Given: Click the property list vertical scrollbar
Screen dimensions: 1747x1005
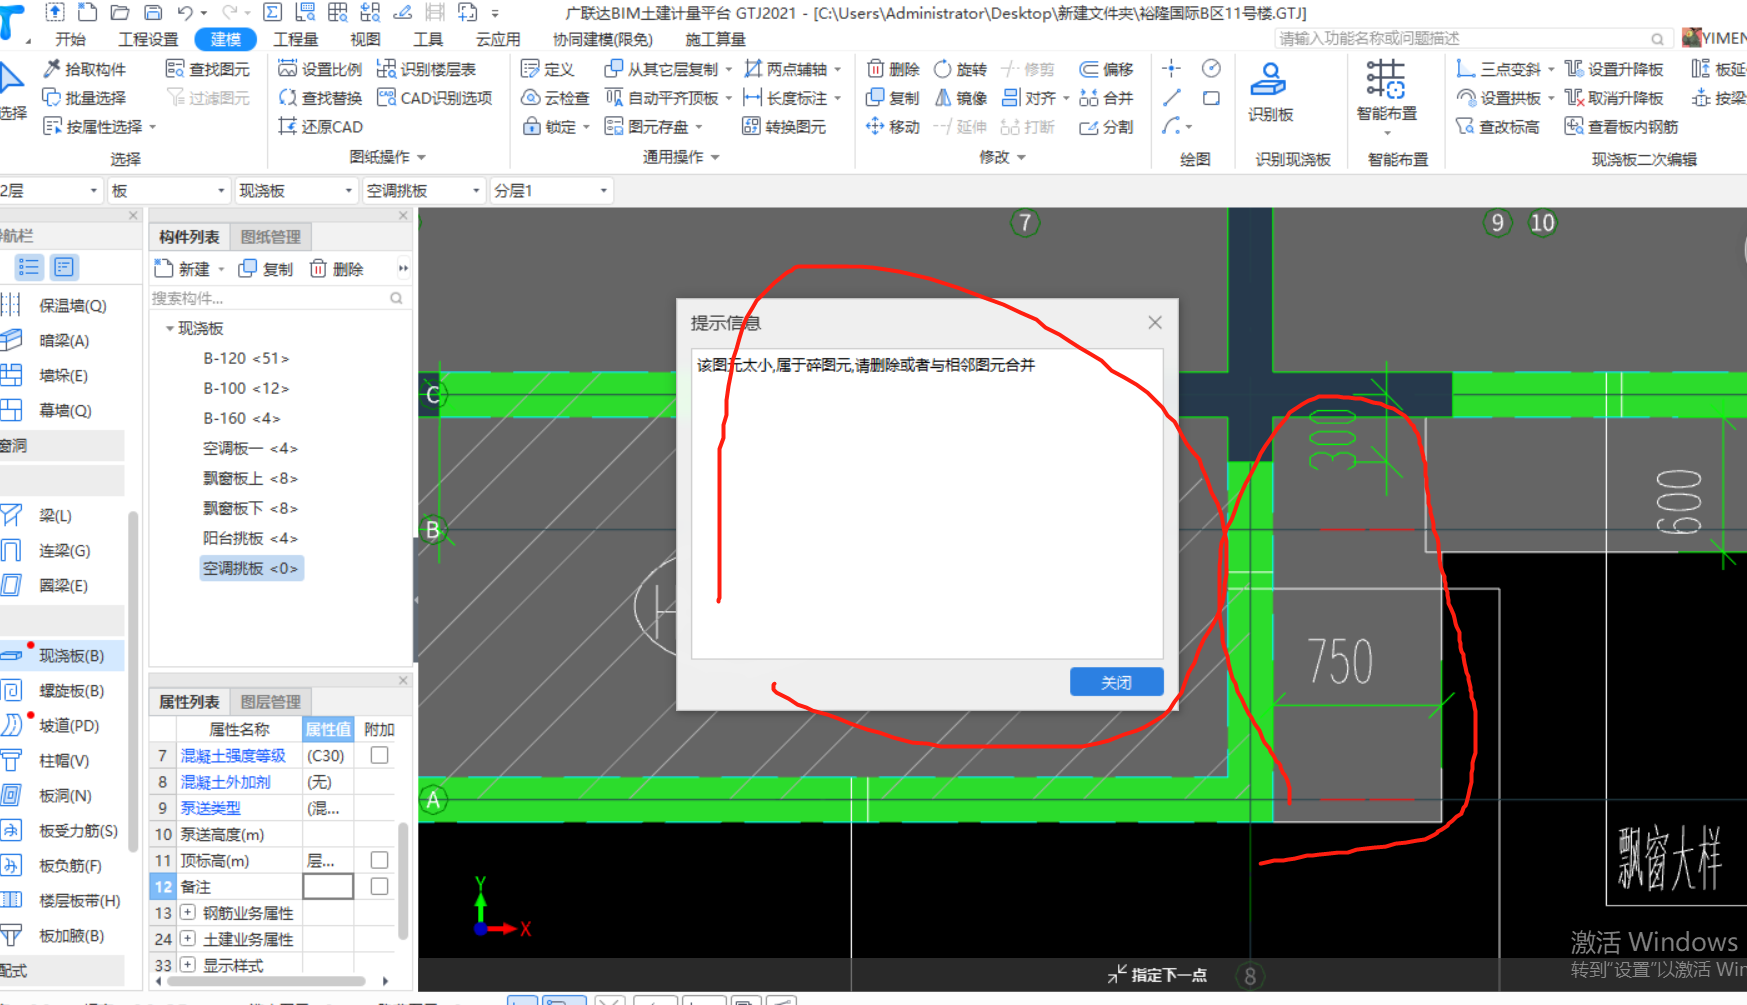Looking at the screenshot, I should (403, 880).
